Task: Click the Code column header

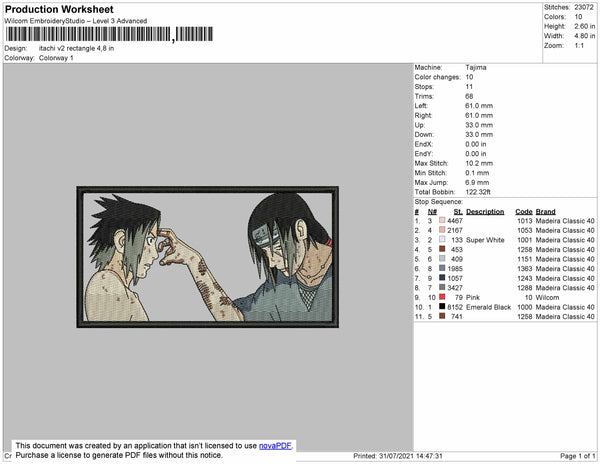Action: pos(523,212)
